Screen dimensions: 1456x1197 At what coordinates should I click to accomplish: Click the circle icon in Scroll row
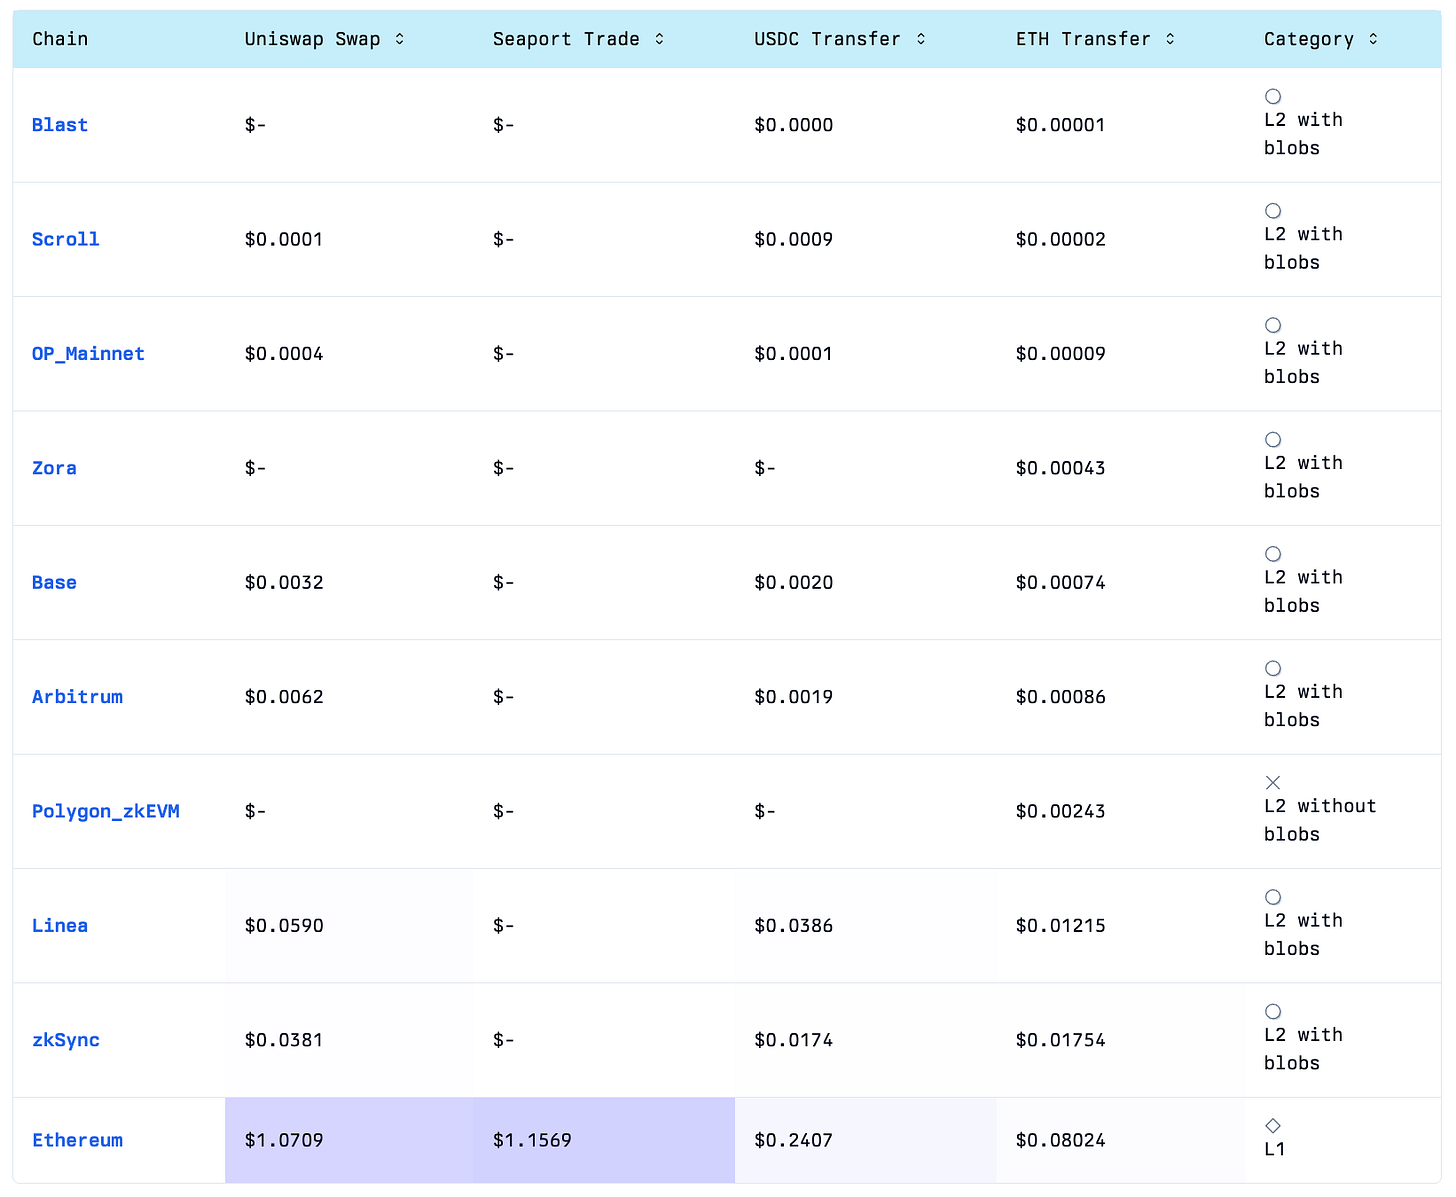[x=1273, y=211]
